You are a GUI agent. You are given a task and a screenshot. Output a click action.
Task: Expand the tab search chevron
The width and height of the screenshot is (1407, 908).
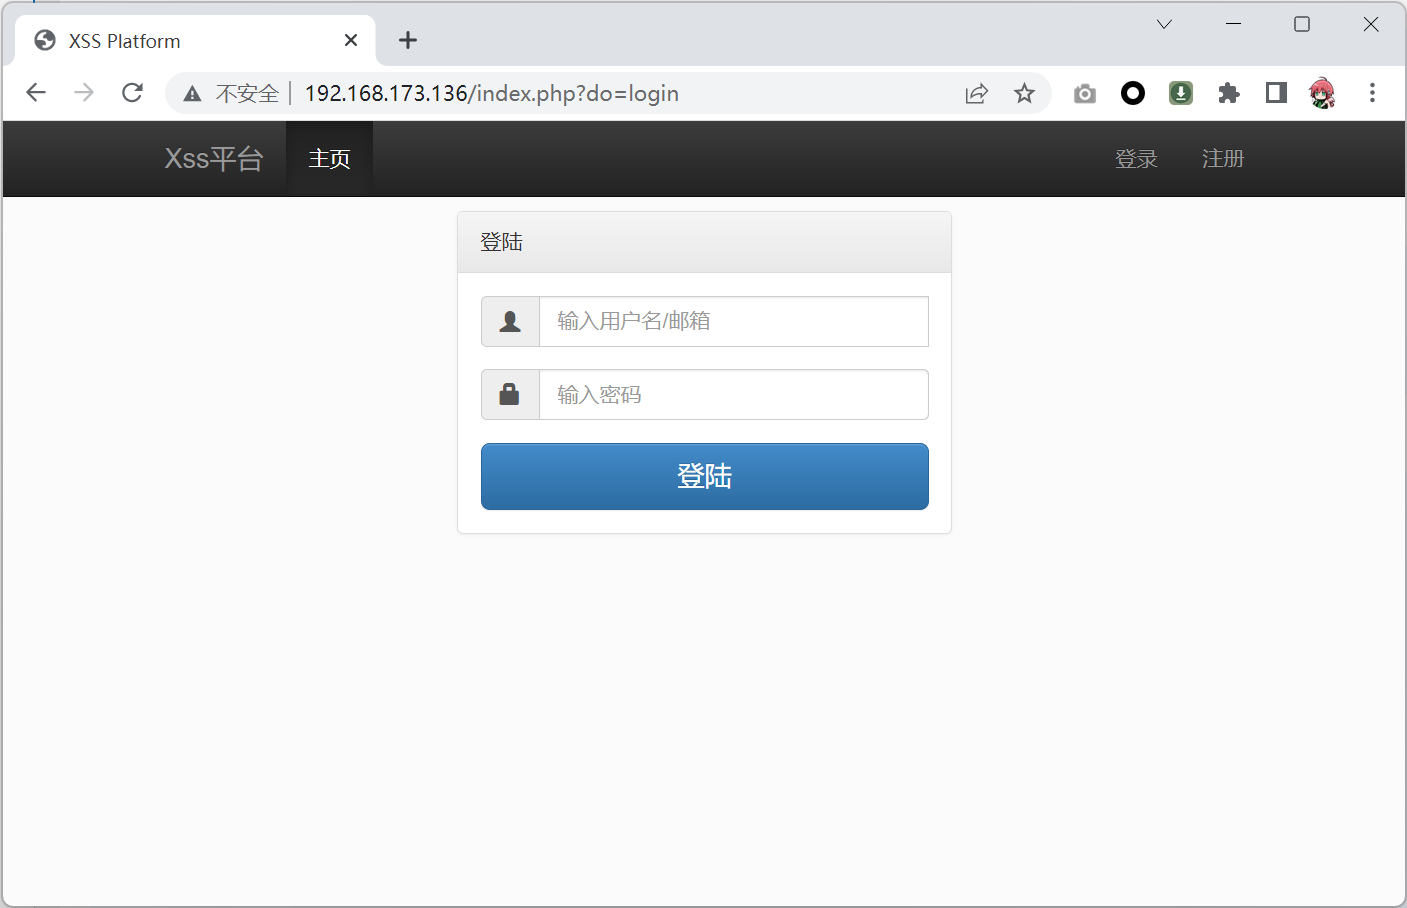(x=1164, y=24)
